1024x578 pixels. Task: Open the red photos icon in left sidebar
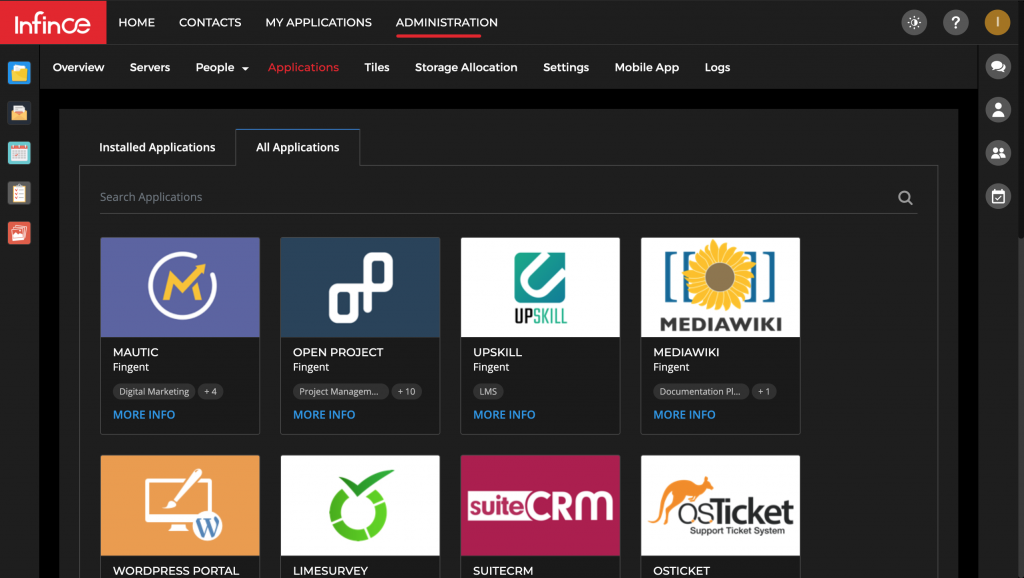click(x=19, y=233)
